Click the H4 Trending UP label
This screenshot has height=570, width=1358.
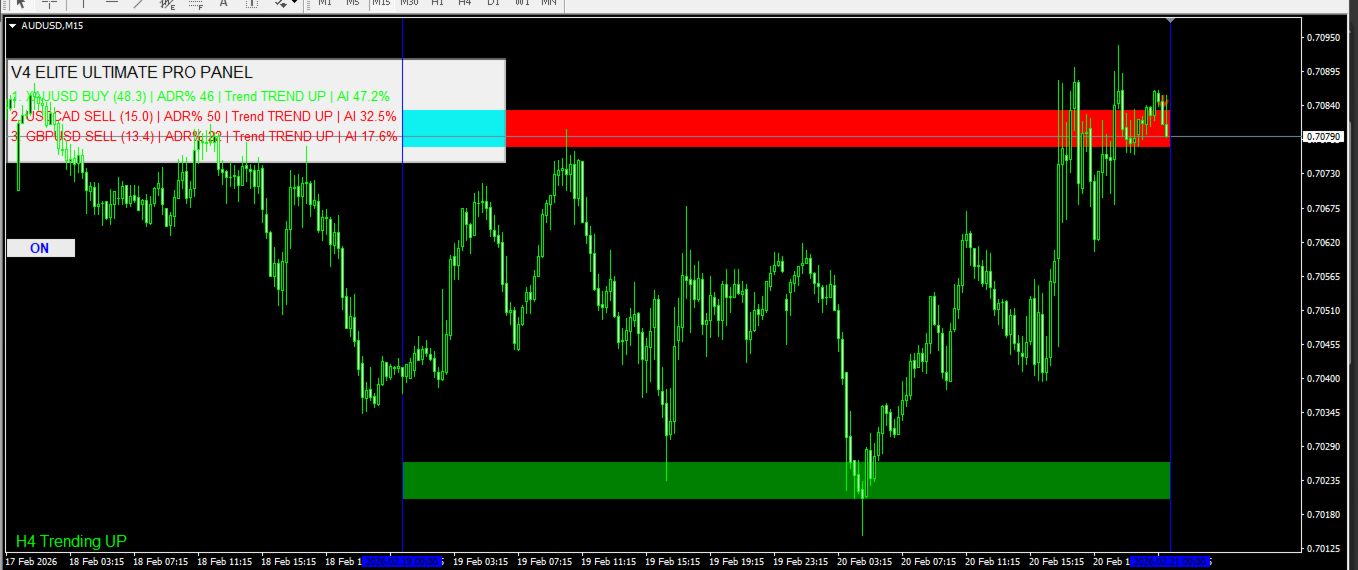71,541
